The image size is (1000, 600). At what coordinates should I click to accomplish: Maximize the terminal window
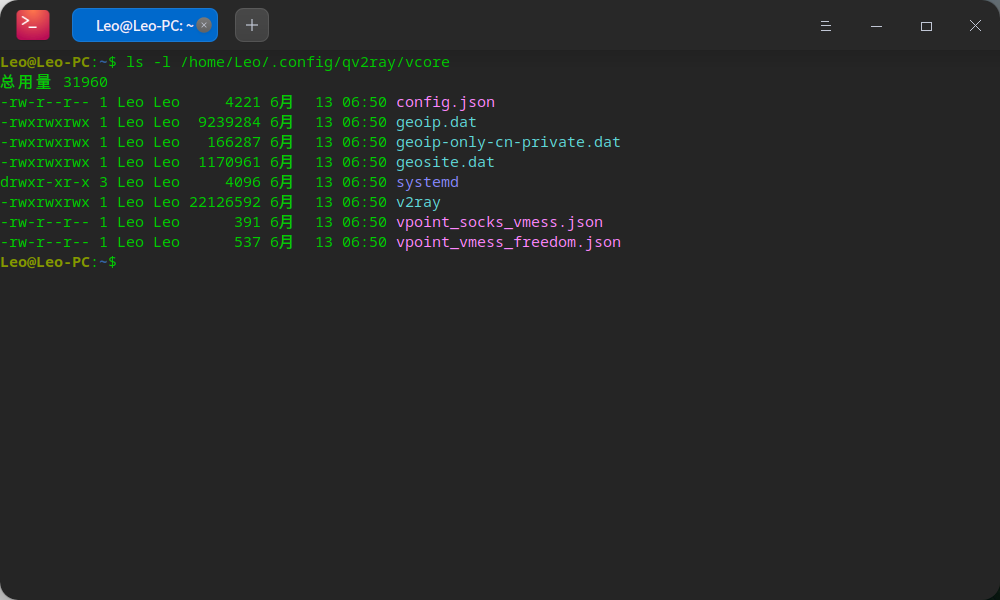click(926, 26)
